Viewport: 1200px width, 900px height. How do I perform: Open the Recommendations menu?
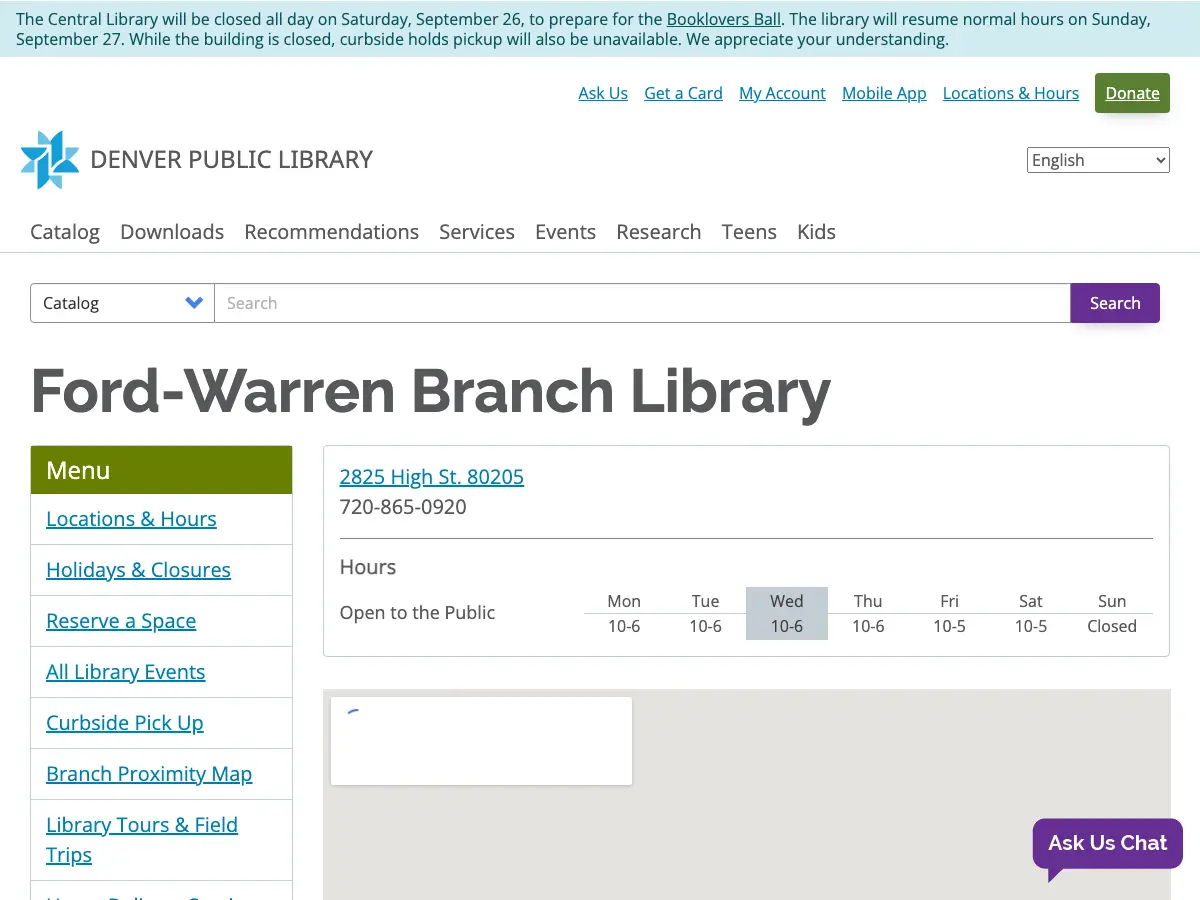click(x=332, y=232)
